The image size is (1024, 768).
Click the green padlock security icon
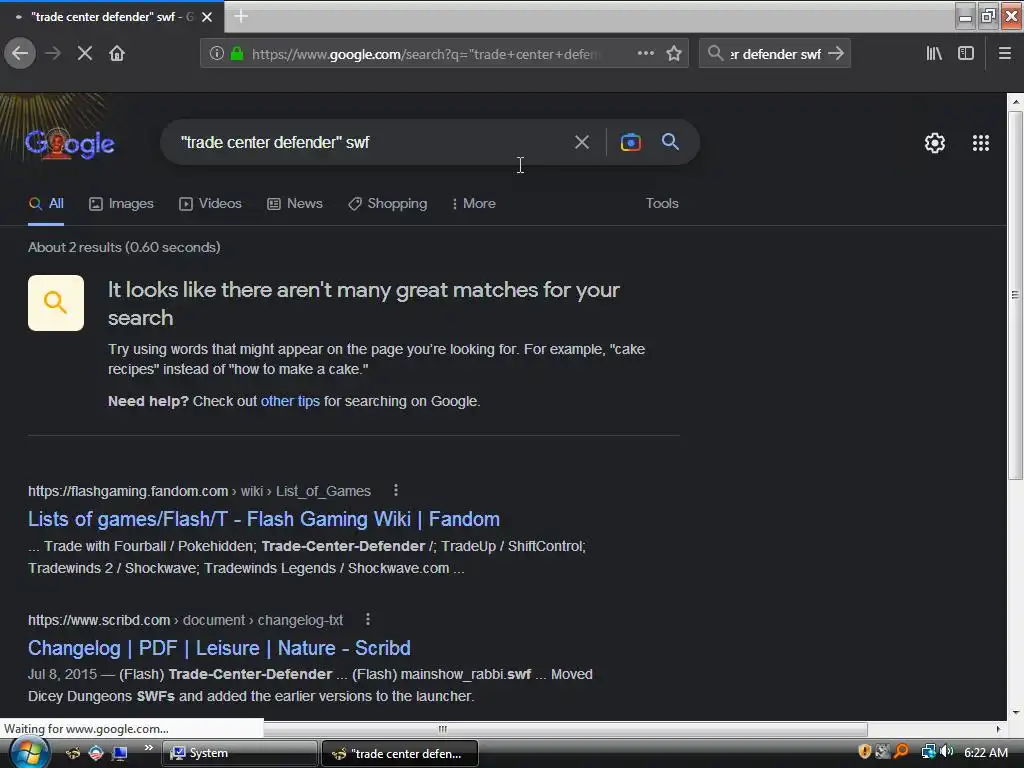pyautogui.click(x=237, y=54)
